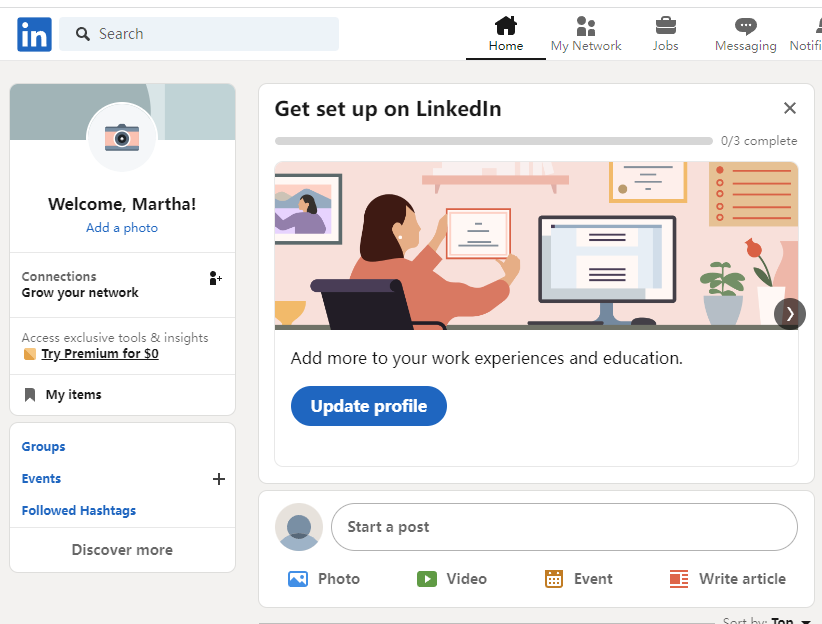The width and height of the screenshot is (822, 624).
Task: Click the setup illustration image
Action: [536, 246]
